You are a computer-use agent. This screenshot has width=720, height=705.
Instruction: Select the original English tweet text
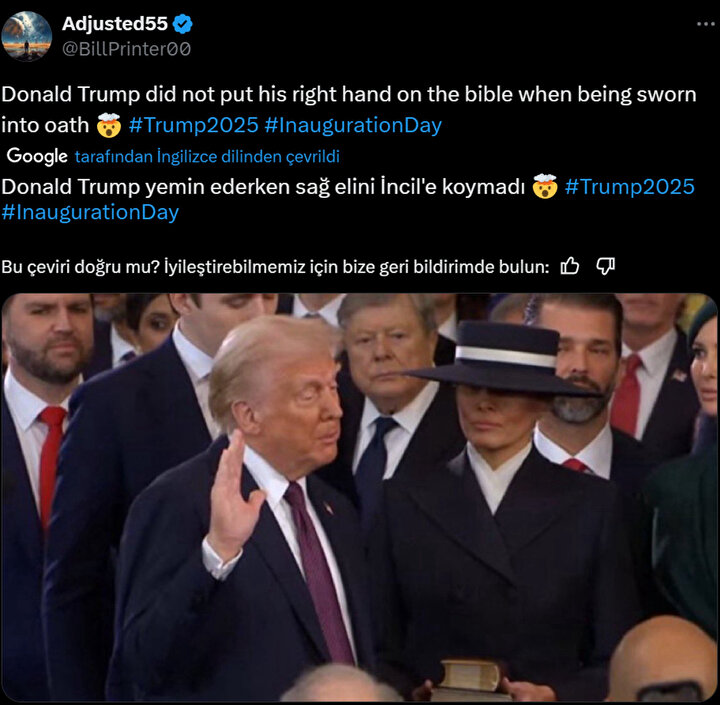349,109
